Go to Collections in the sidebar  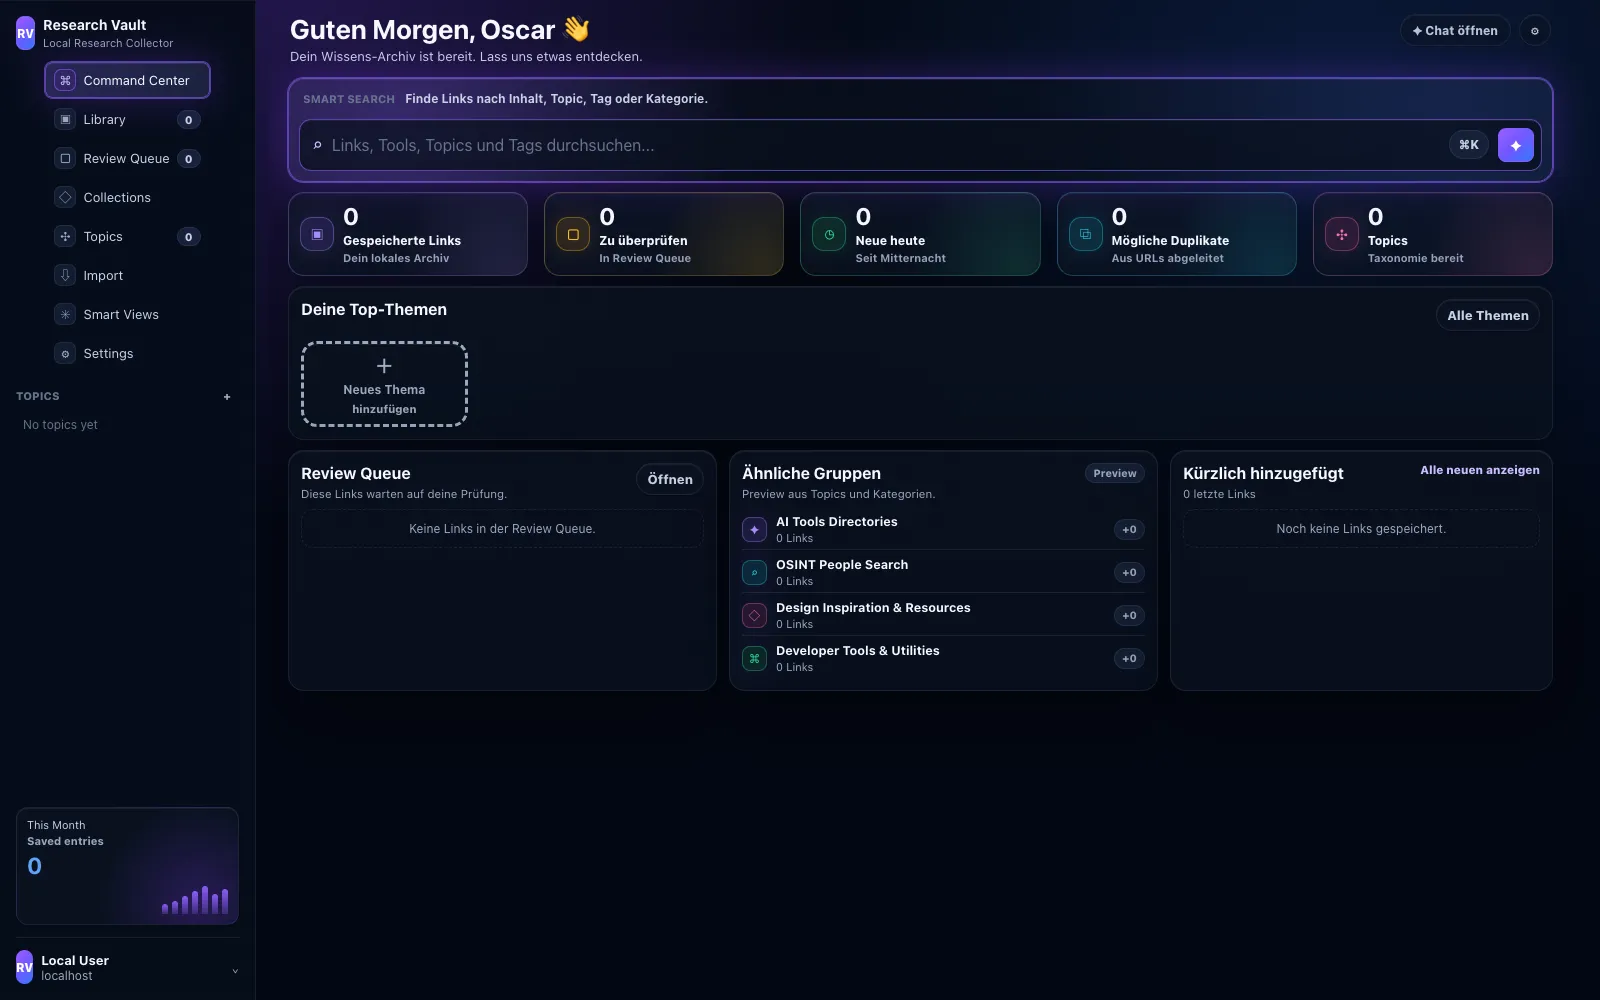point(127,197)
